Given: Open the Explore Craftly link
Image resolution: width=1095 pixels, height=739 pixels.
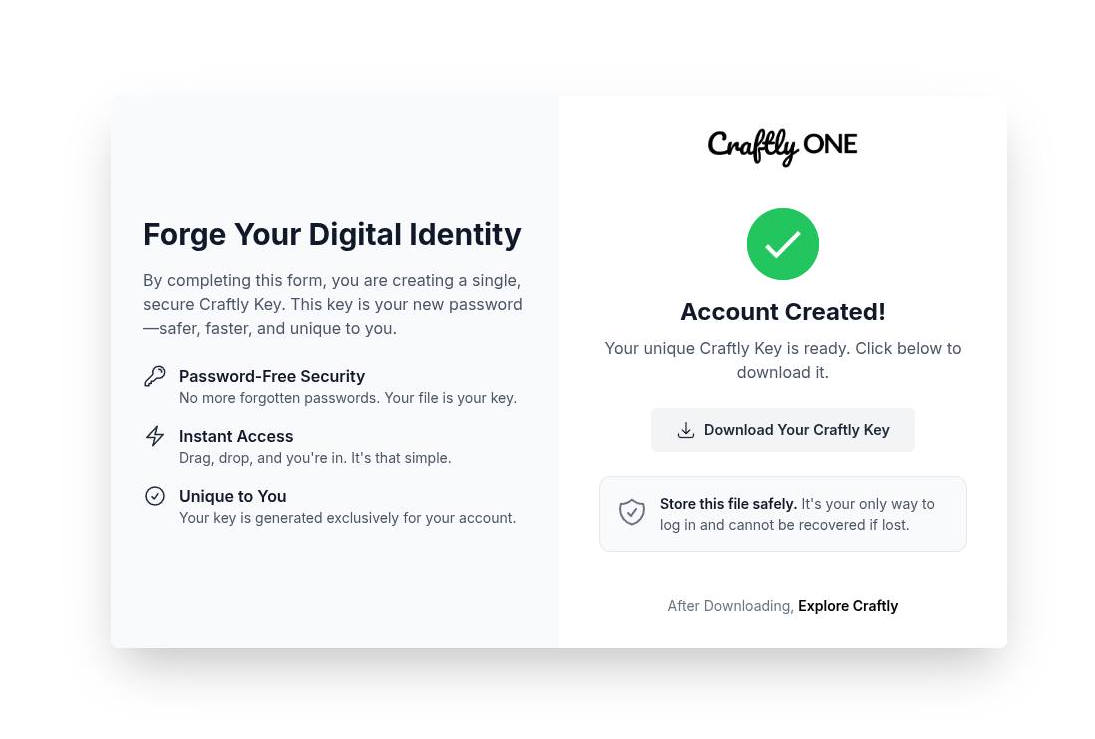Looking at the screenshot, I should coord(848,605).
